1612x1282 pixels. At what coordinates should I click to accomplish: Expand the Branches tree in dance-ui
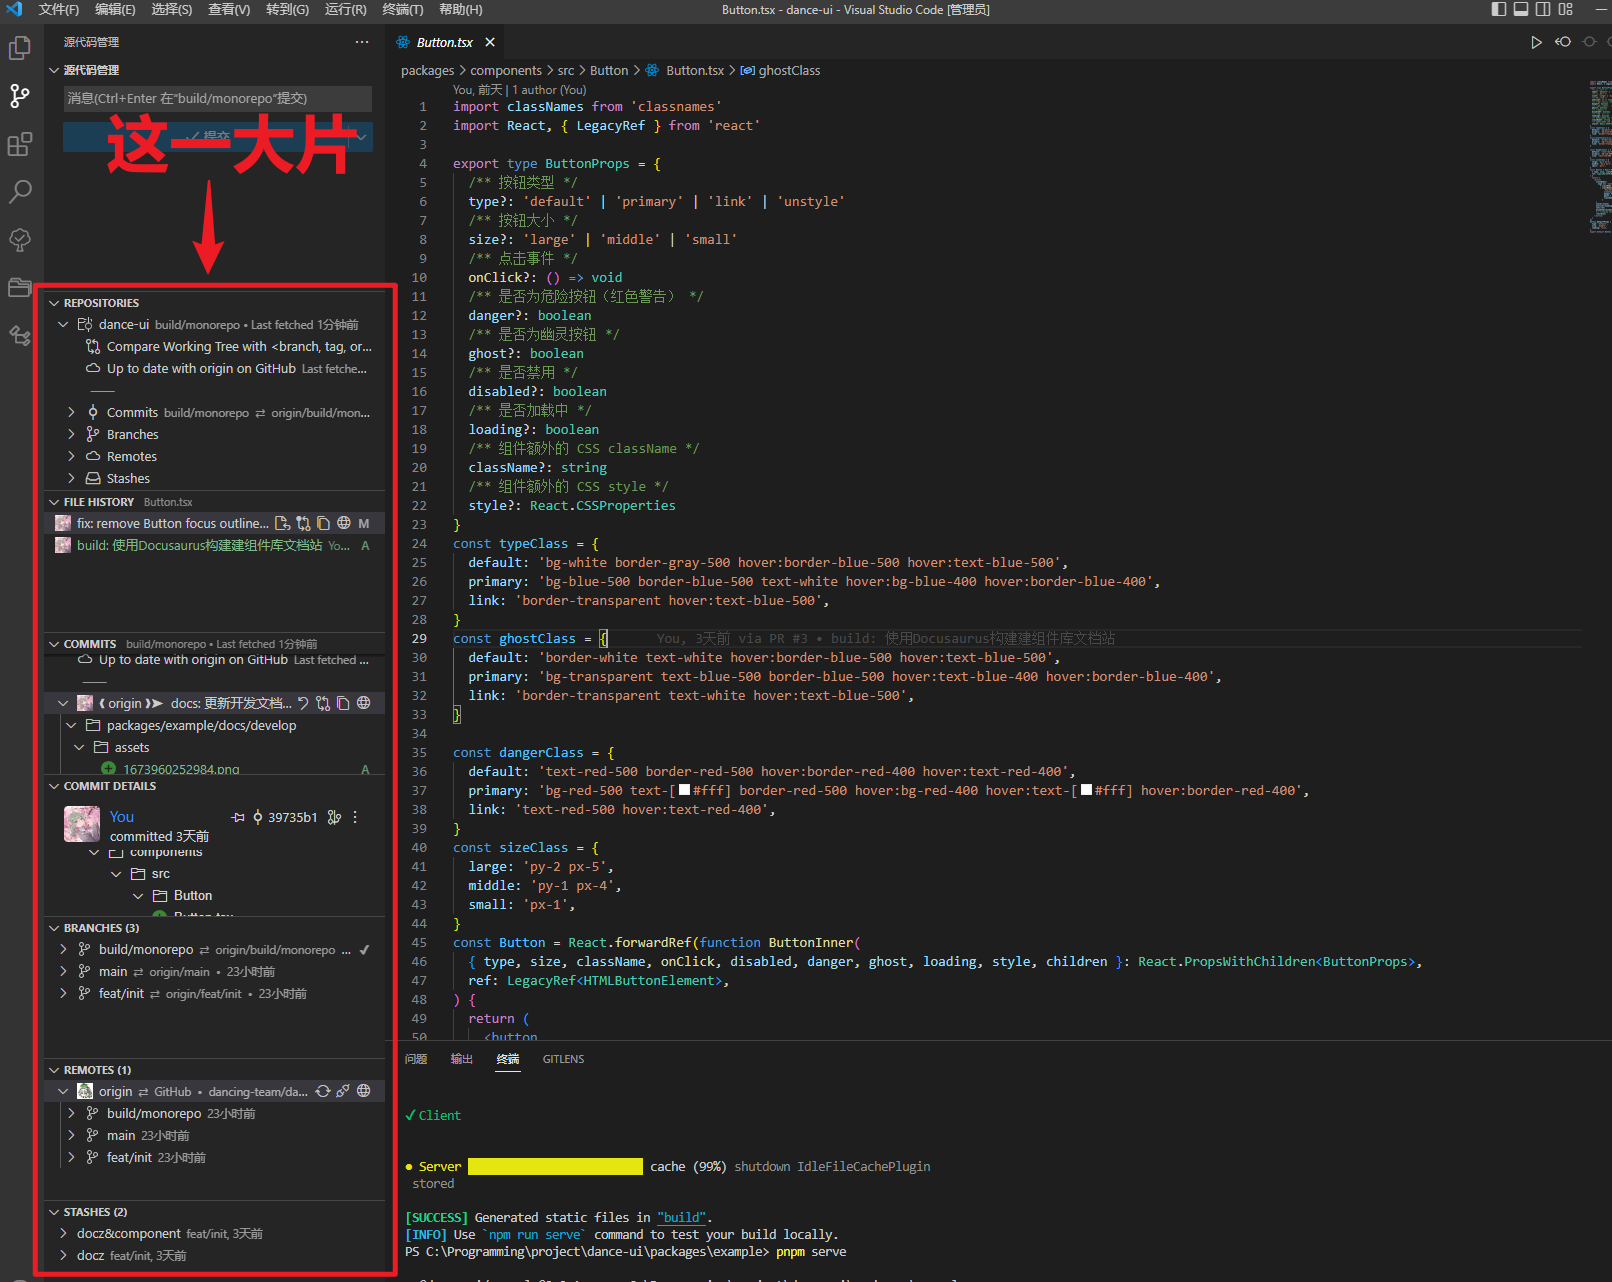pyautogui.click(x=70, y=434)
